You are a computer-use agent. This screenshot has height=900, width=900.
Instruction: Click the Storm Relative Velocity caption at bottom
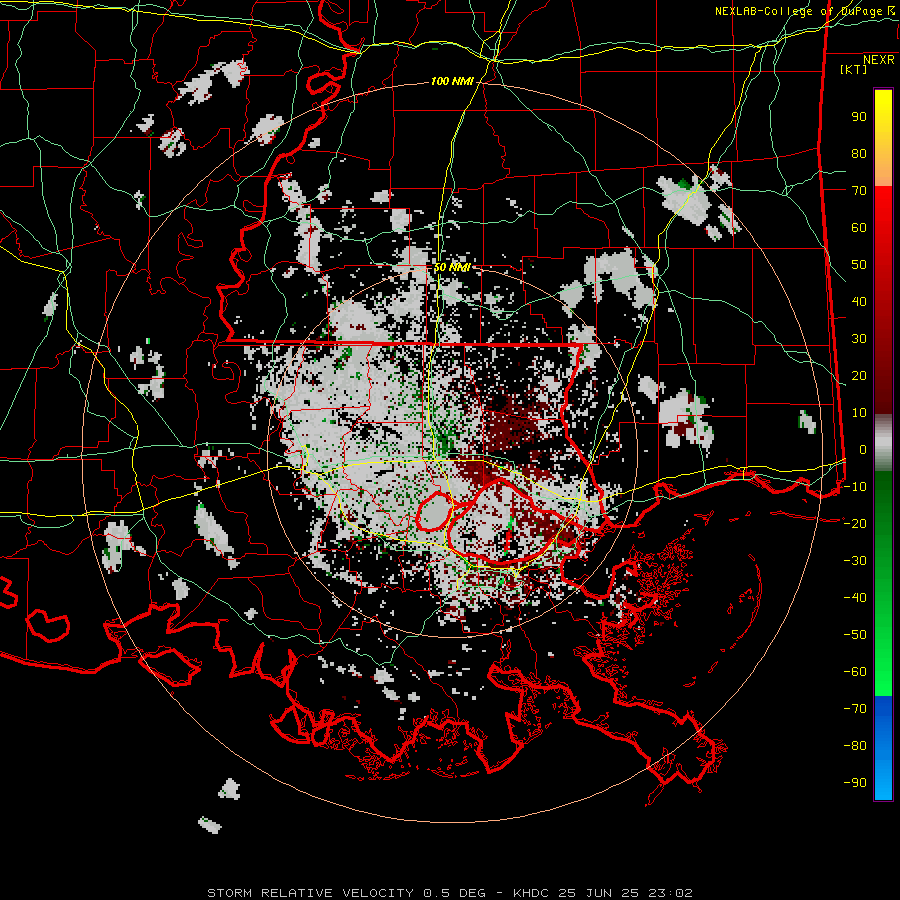point(449,893)
